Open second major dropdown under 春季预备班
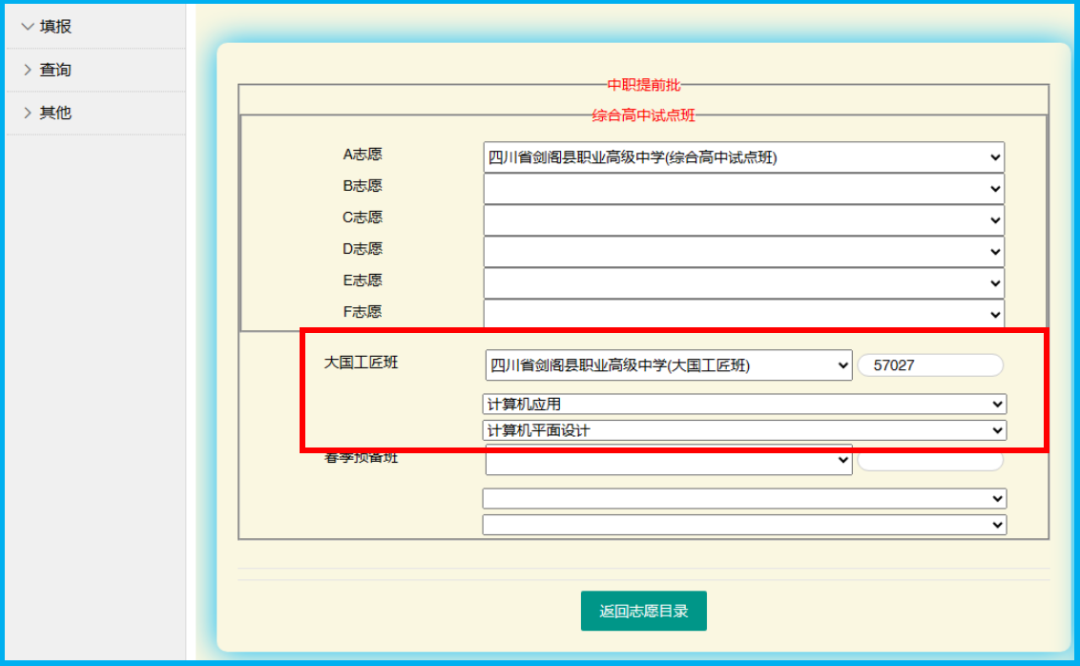Screen dimensions: 1080x666 [x=744, y=524]
